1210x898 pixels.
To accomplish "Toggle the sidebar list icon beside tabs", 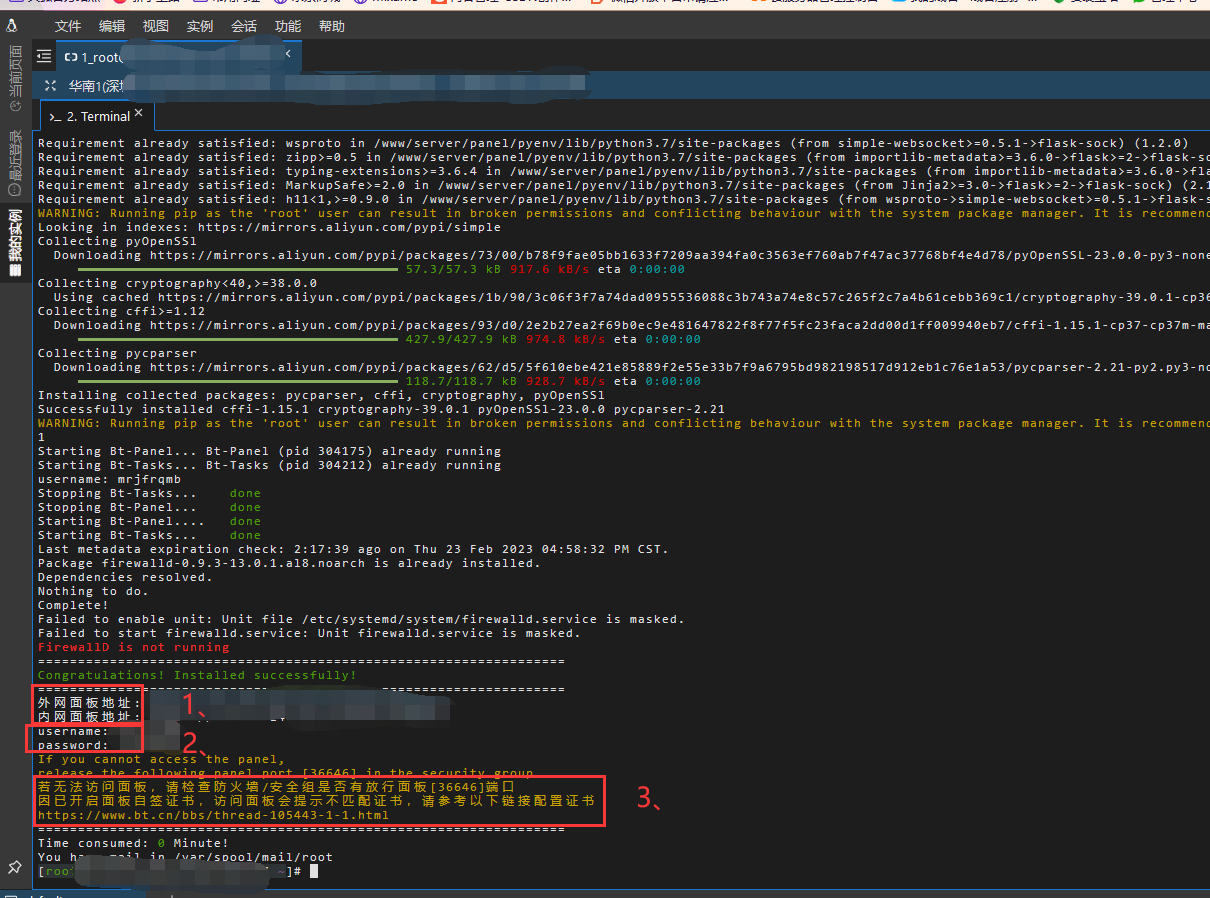I will click(x=44, y=57).
